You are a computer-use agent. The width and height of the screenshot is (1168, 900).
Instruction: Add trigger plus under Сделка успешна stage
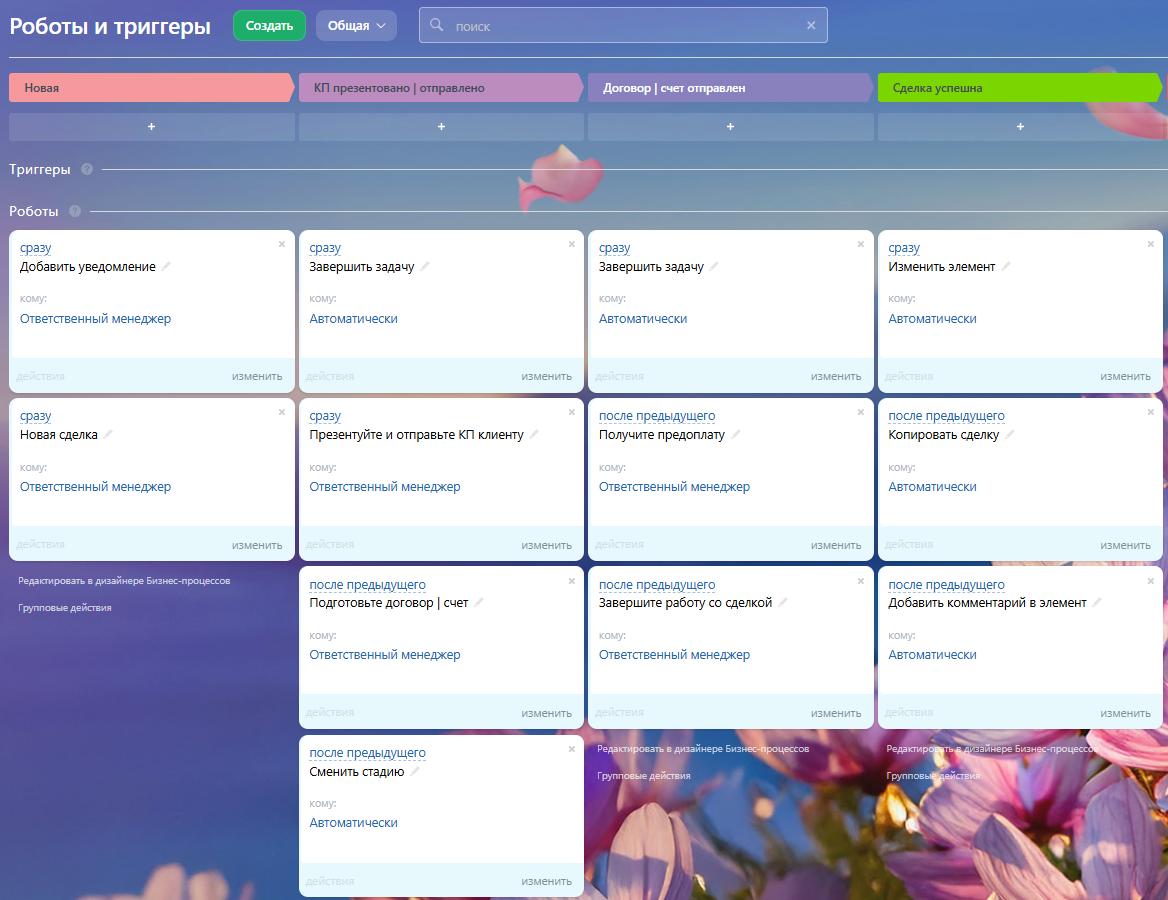1020,127
